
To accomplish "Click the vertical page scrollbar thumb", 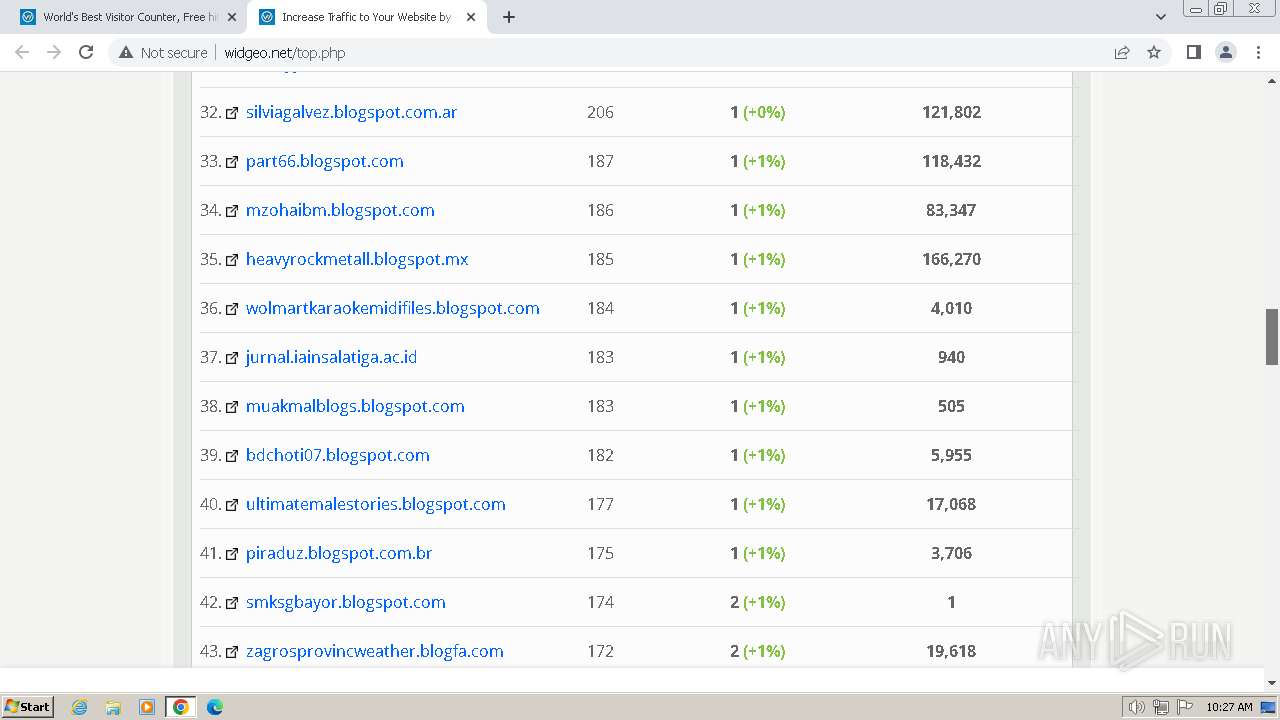I will pos(1272,337).
